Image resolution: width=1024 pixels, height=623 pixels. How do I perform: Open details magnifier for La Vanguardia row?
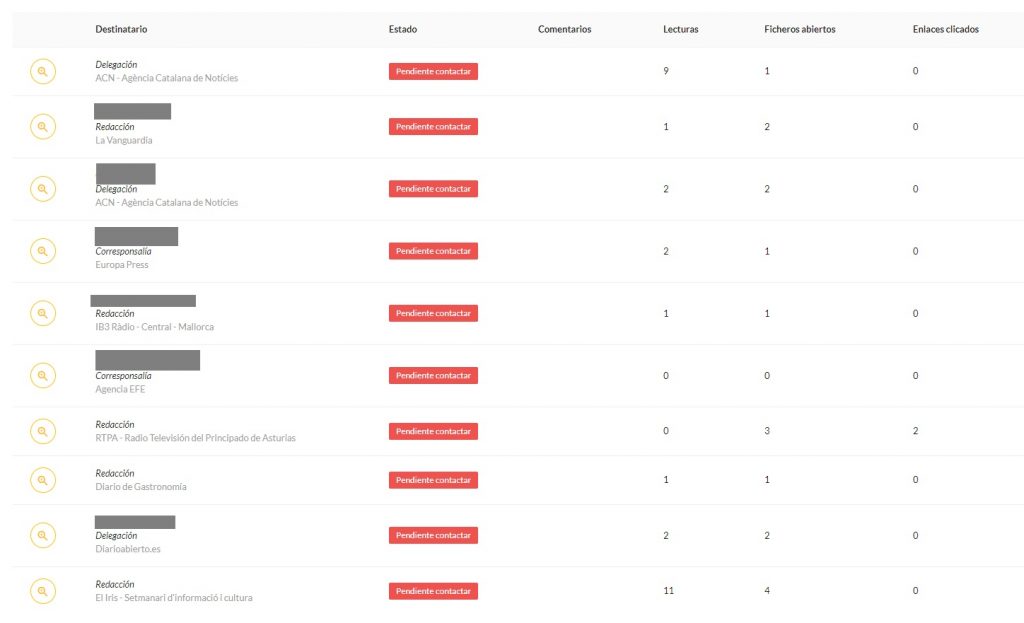click(x=42, y=127)
